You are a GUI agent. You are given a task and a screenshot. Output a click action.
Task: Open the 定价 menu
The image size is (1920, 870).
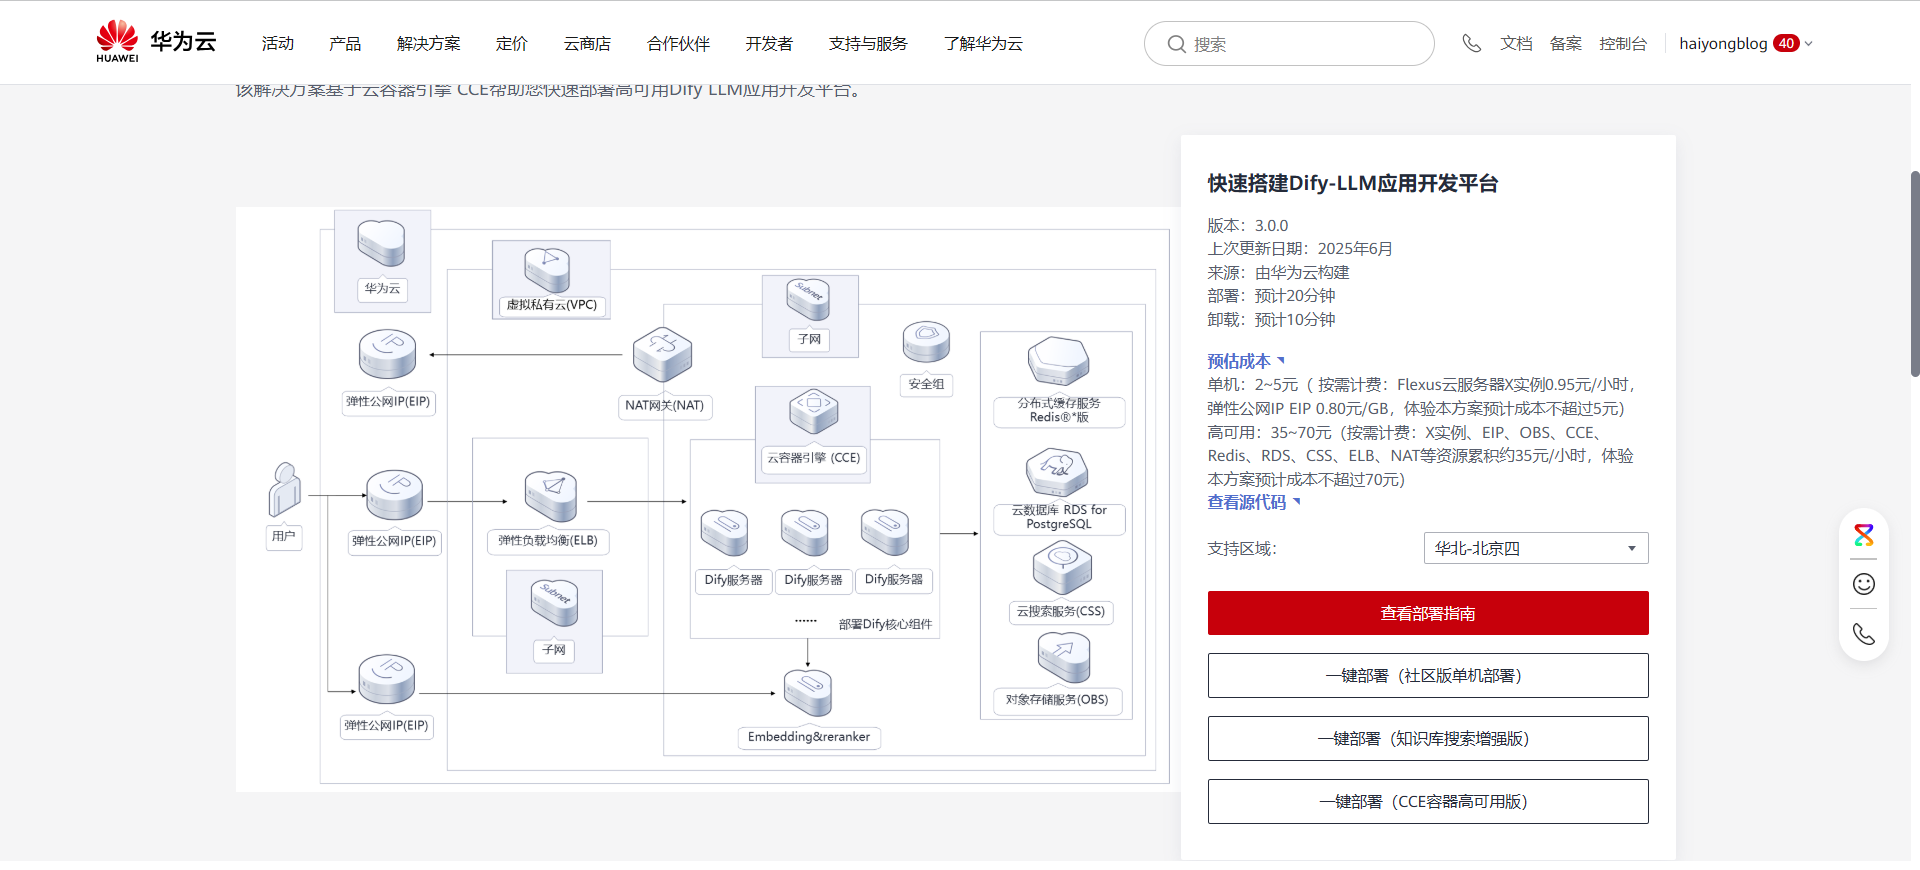coord(511,43)
